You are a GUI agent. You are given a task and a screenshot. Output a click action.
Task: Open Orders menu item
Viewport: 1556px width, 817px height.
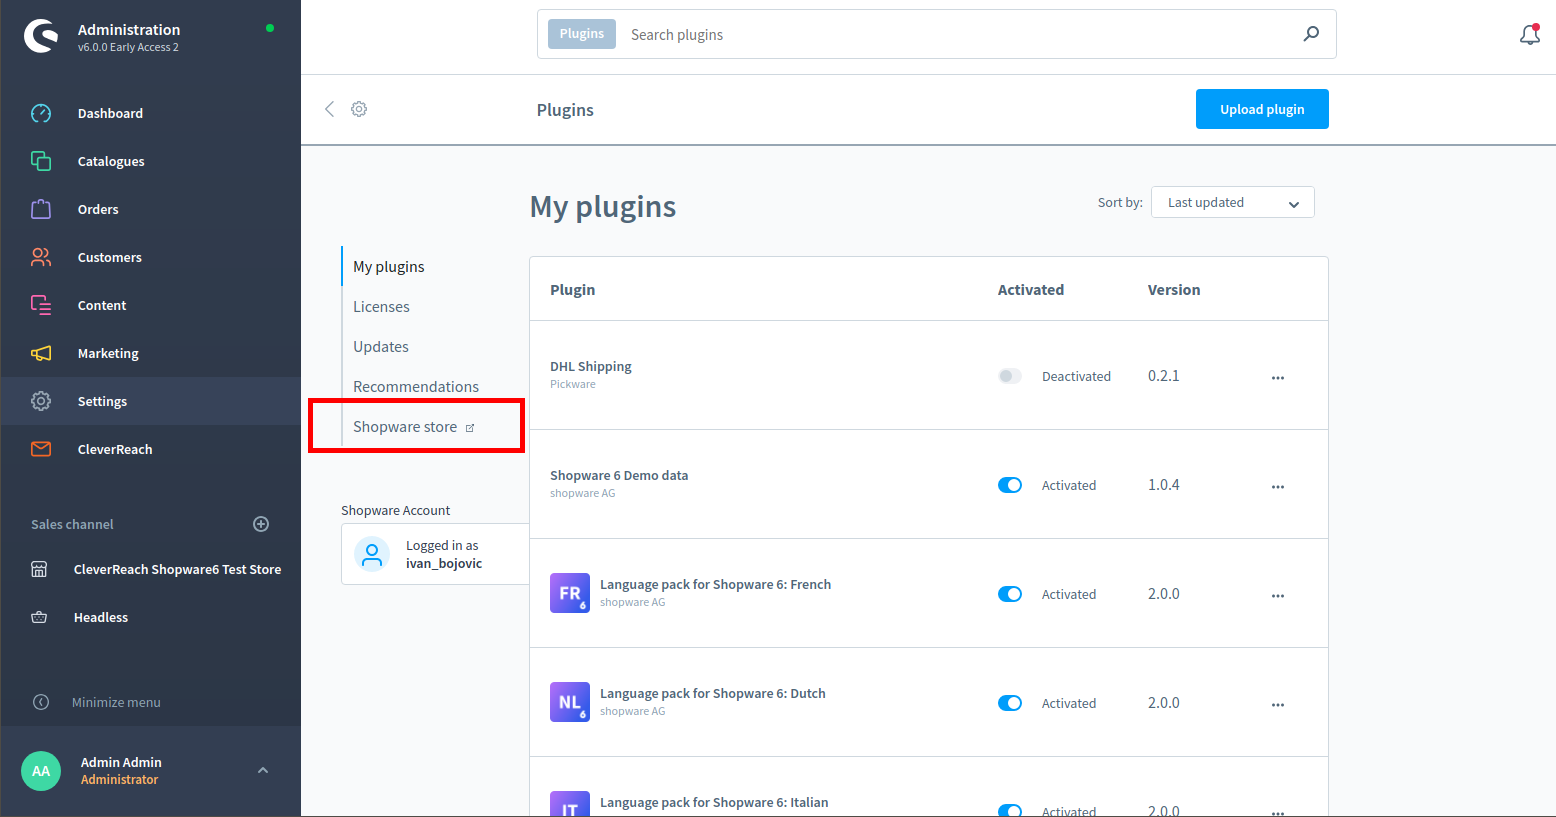(98, 209)
